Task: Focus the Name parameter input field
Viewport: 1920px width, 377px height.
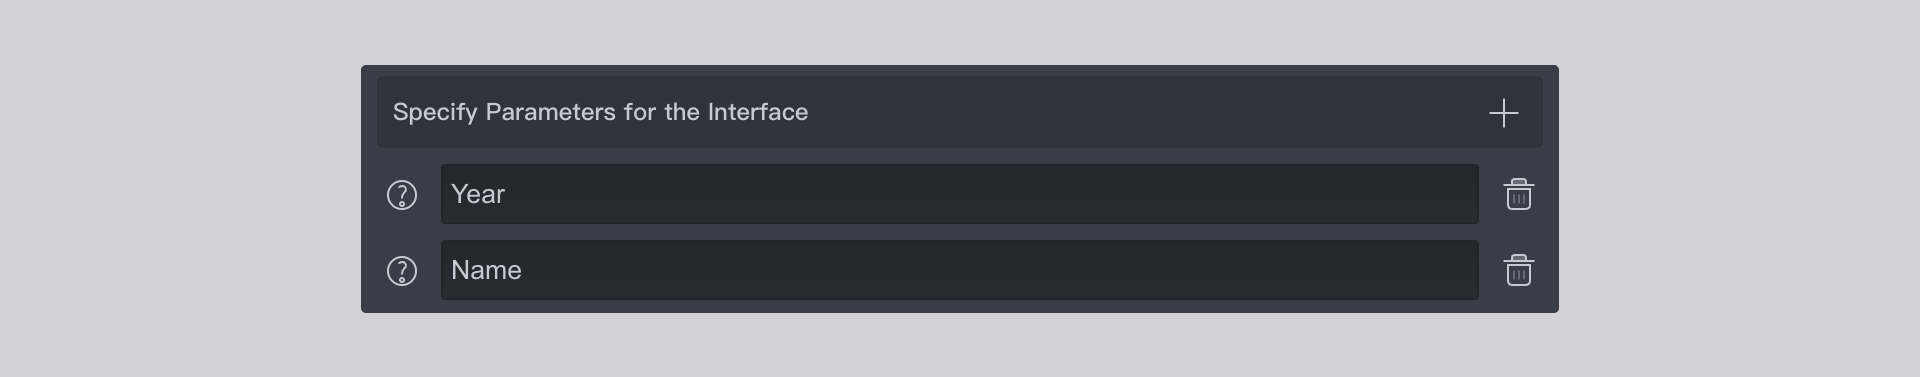Action: click(x=960, y=270)
